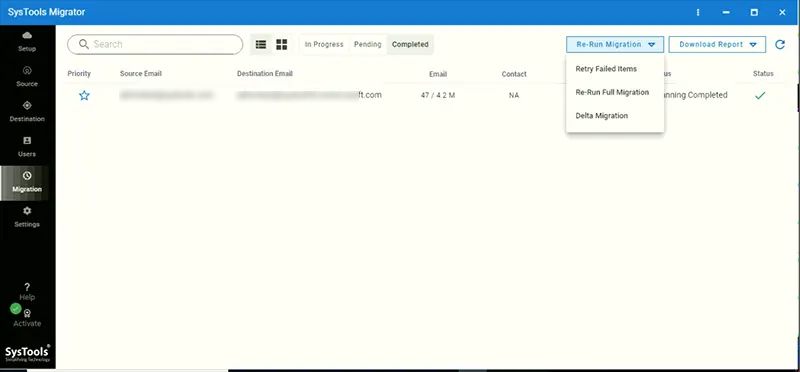Open Users sidebar section
Screen dimensions: 800x372
[x=27, y=147]
